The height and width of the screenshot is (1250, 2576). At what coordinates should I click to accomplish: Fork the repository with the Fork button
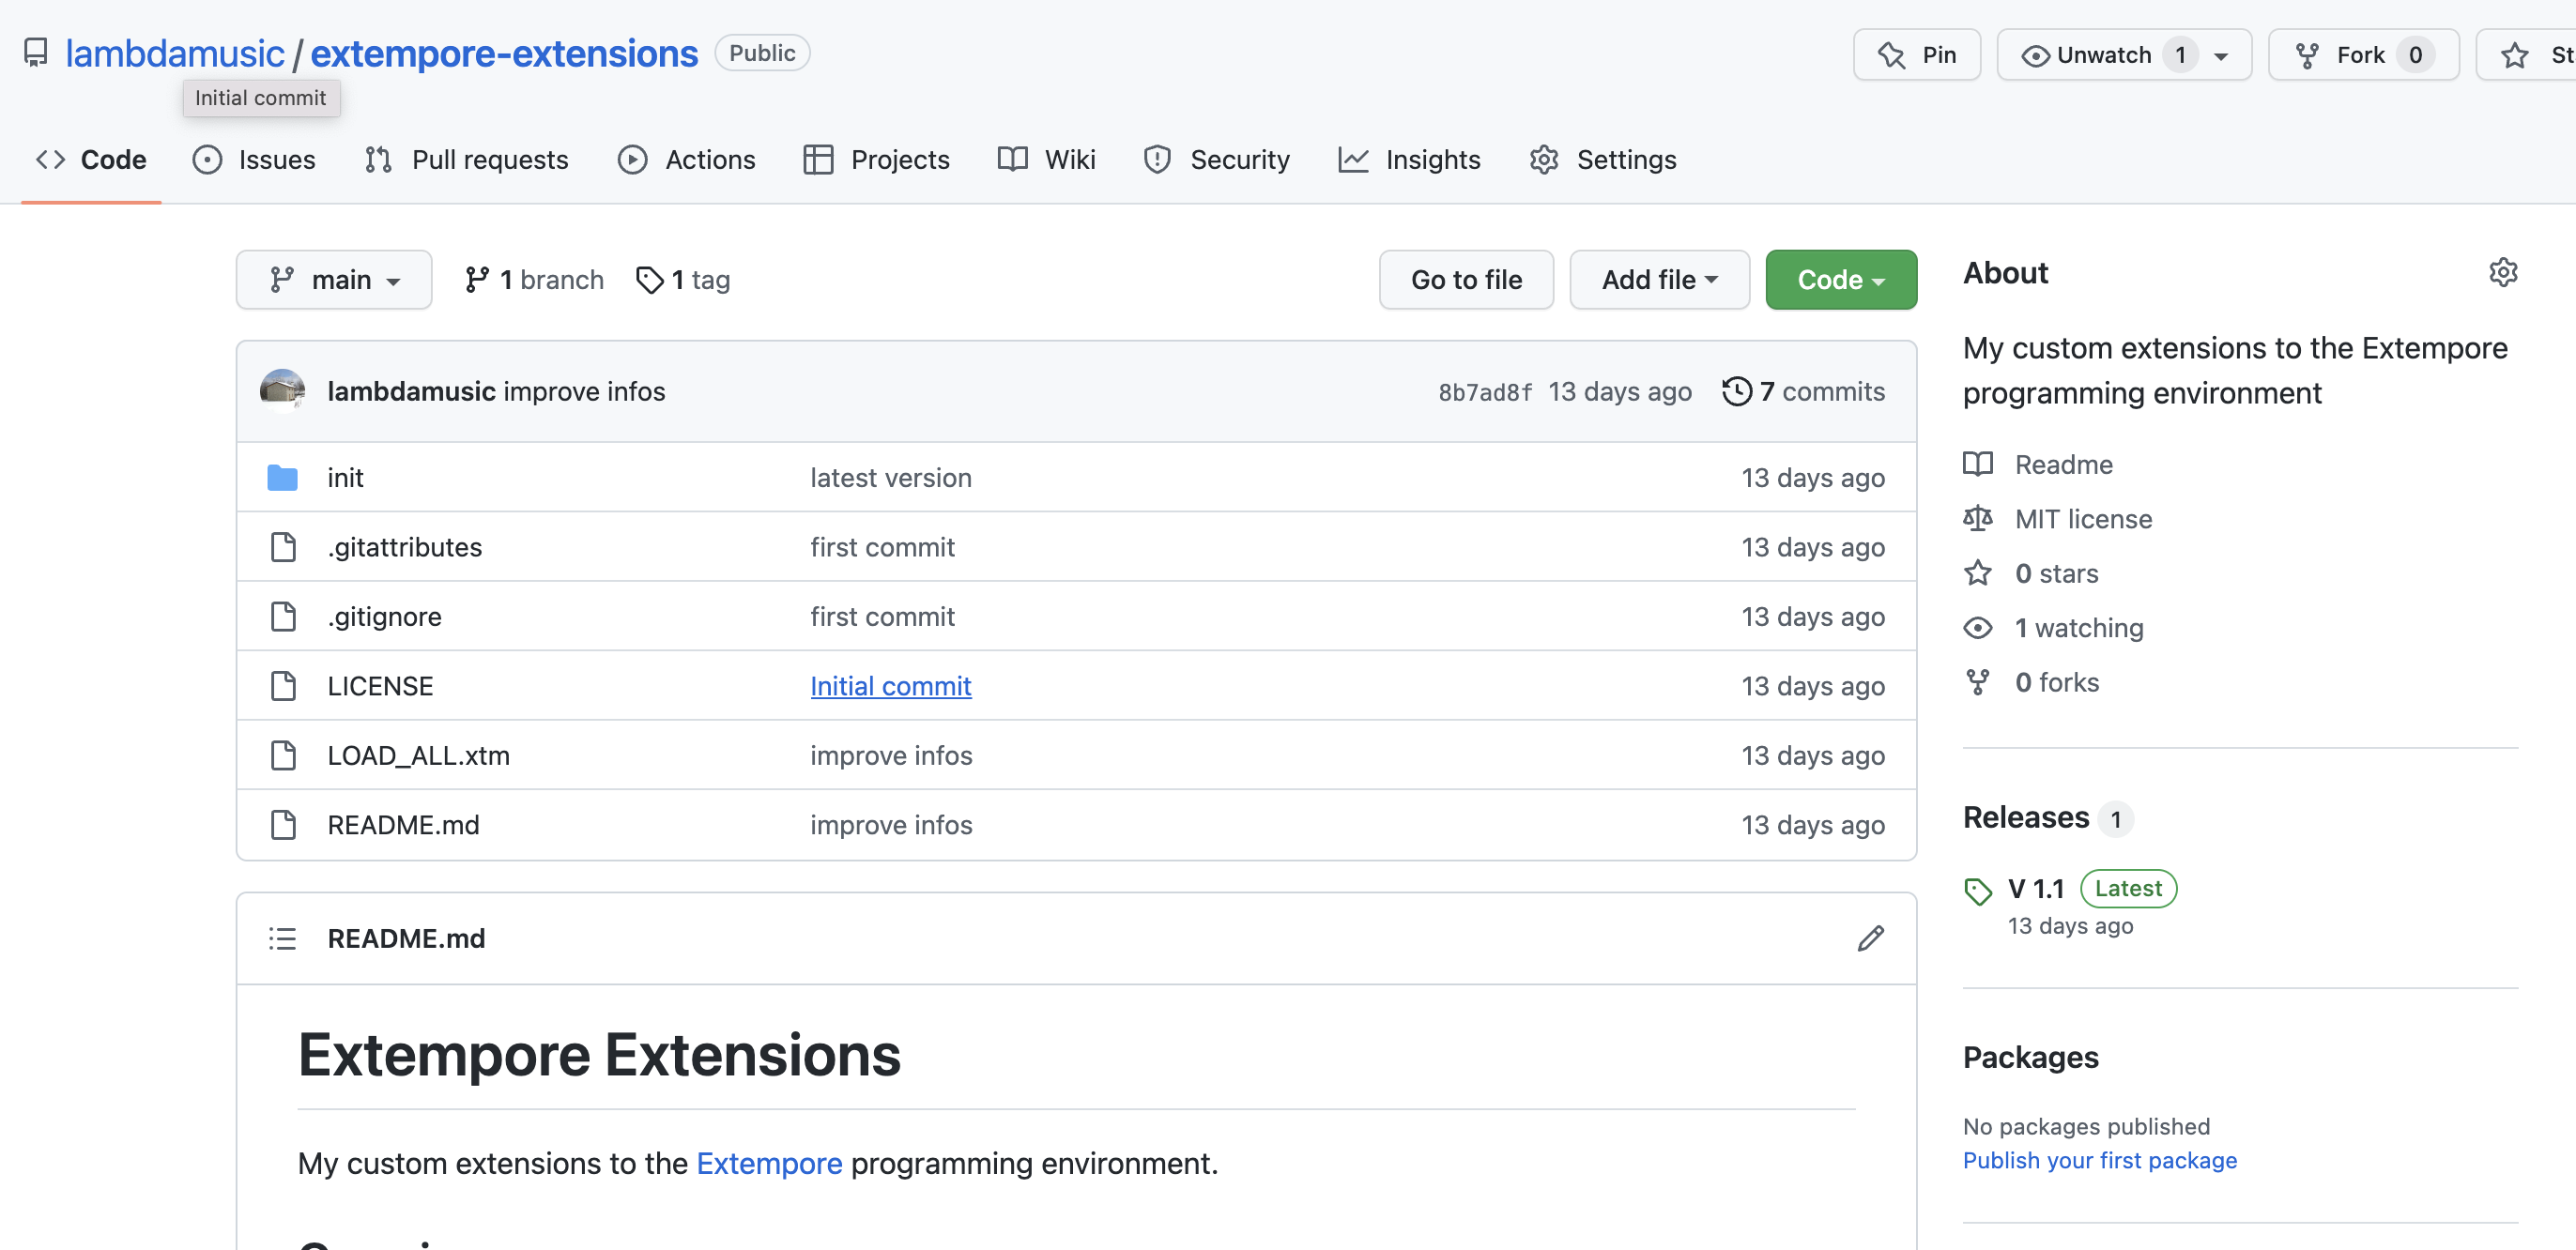coord(2364,54)
